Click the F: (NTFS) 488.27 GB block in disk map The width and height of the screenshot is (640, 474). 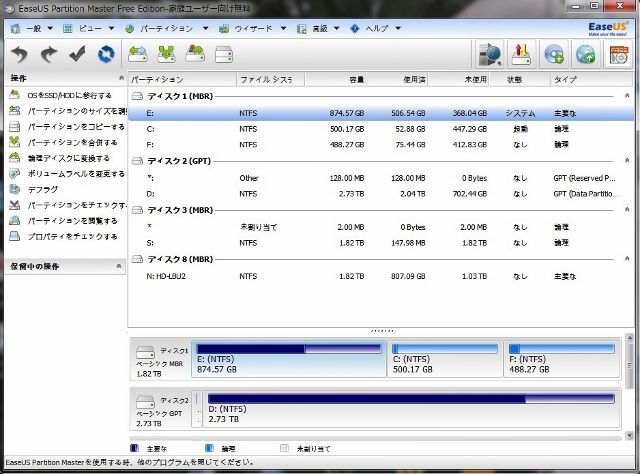point(562,359)
